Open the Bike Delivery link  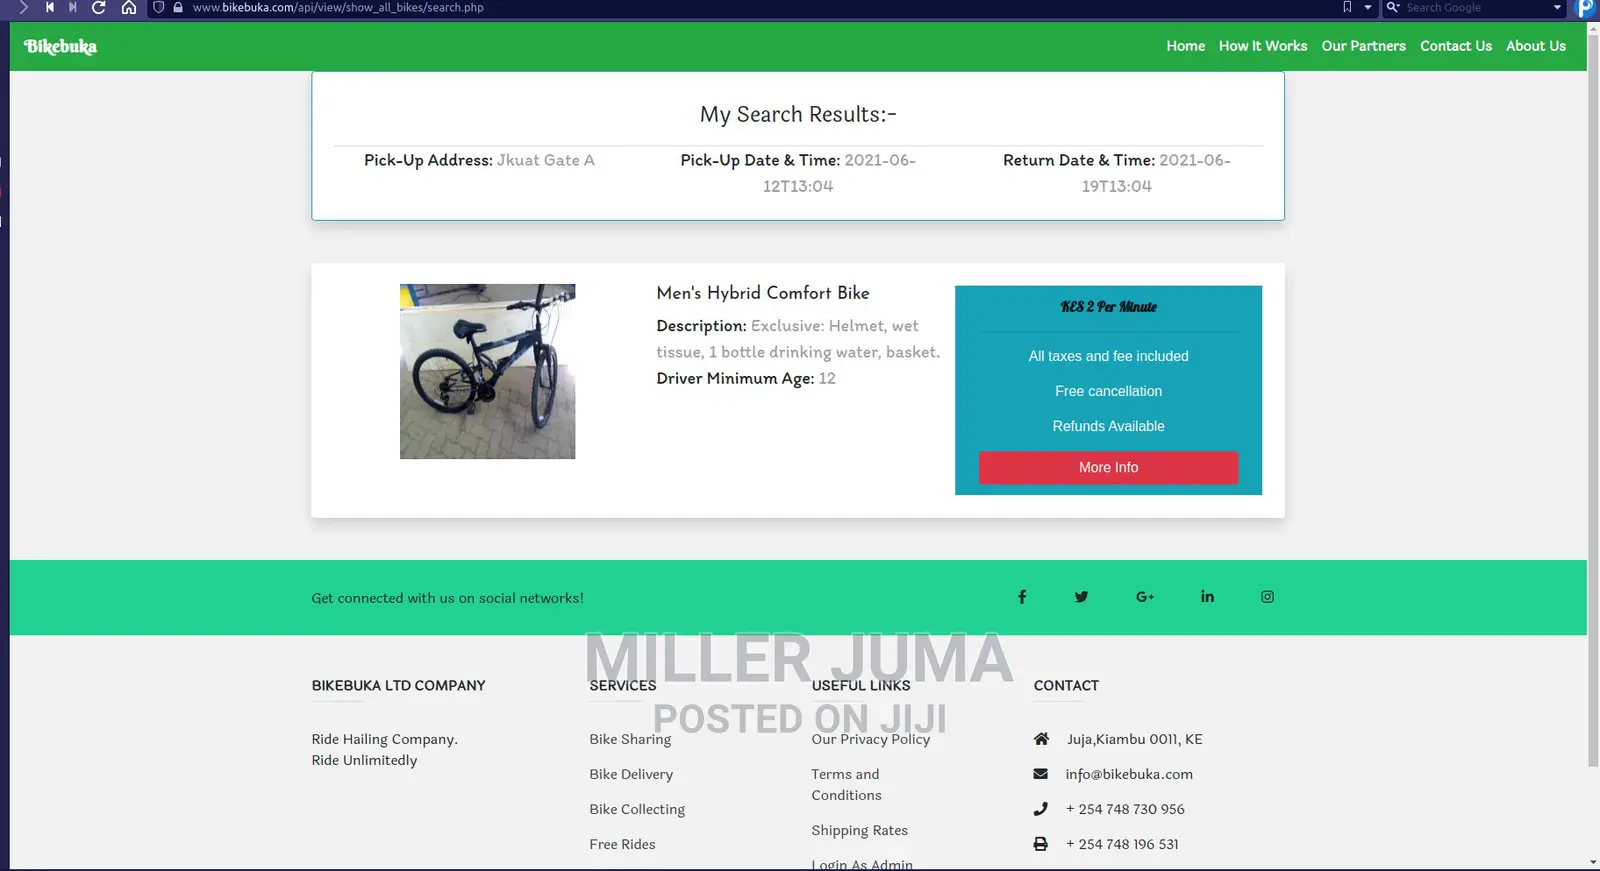pos(631,774)
